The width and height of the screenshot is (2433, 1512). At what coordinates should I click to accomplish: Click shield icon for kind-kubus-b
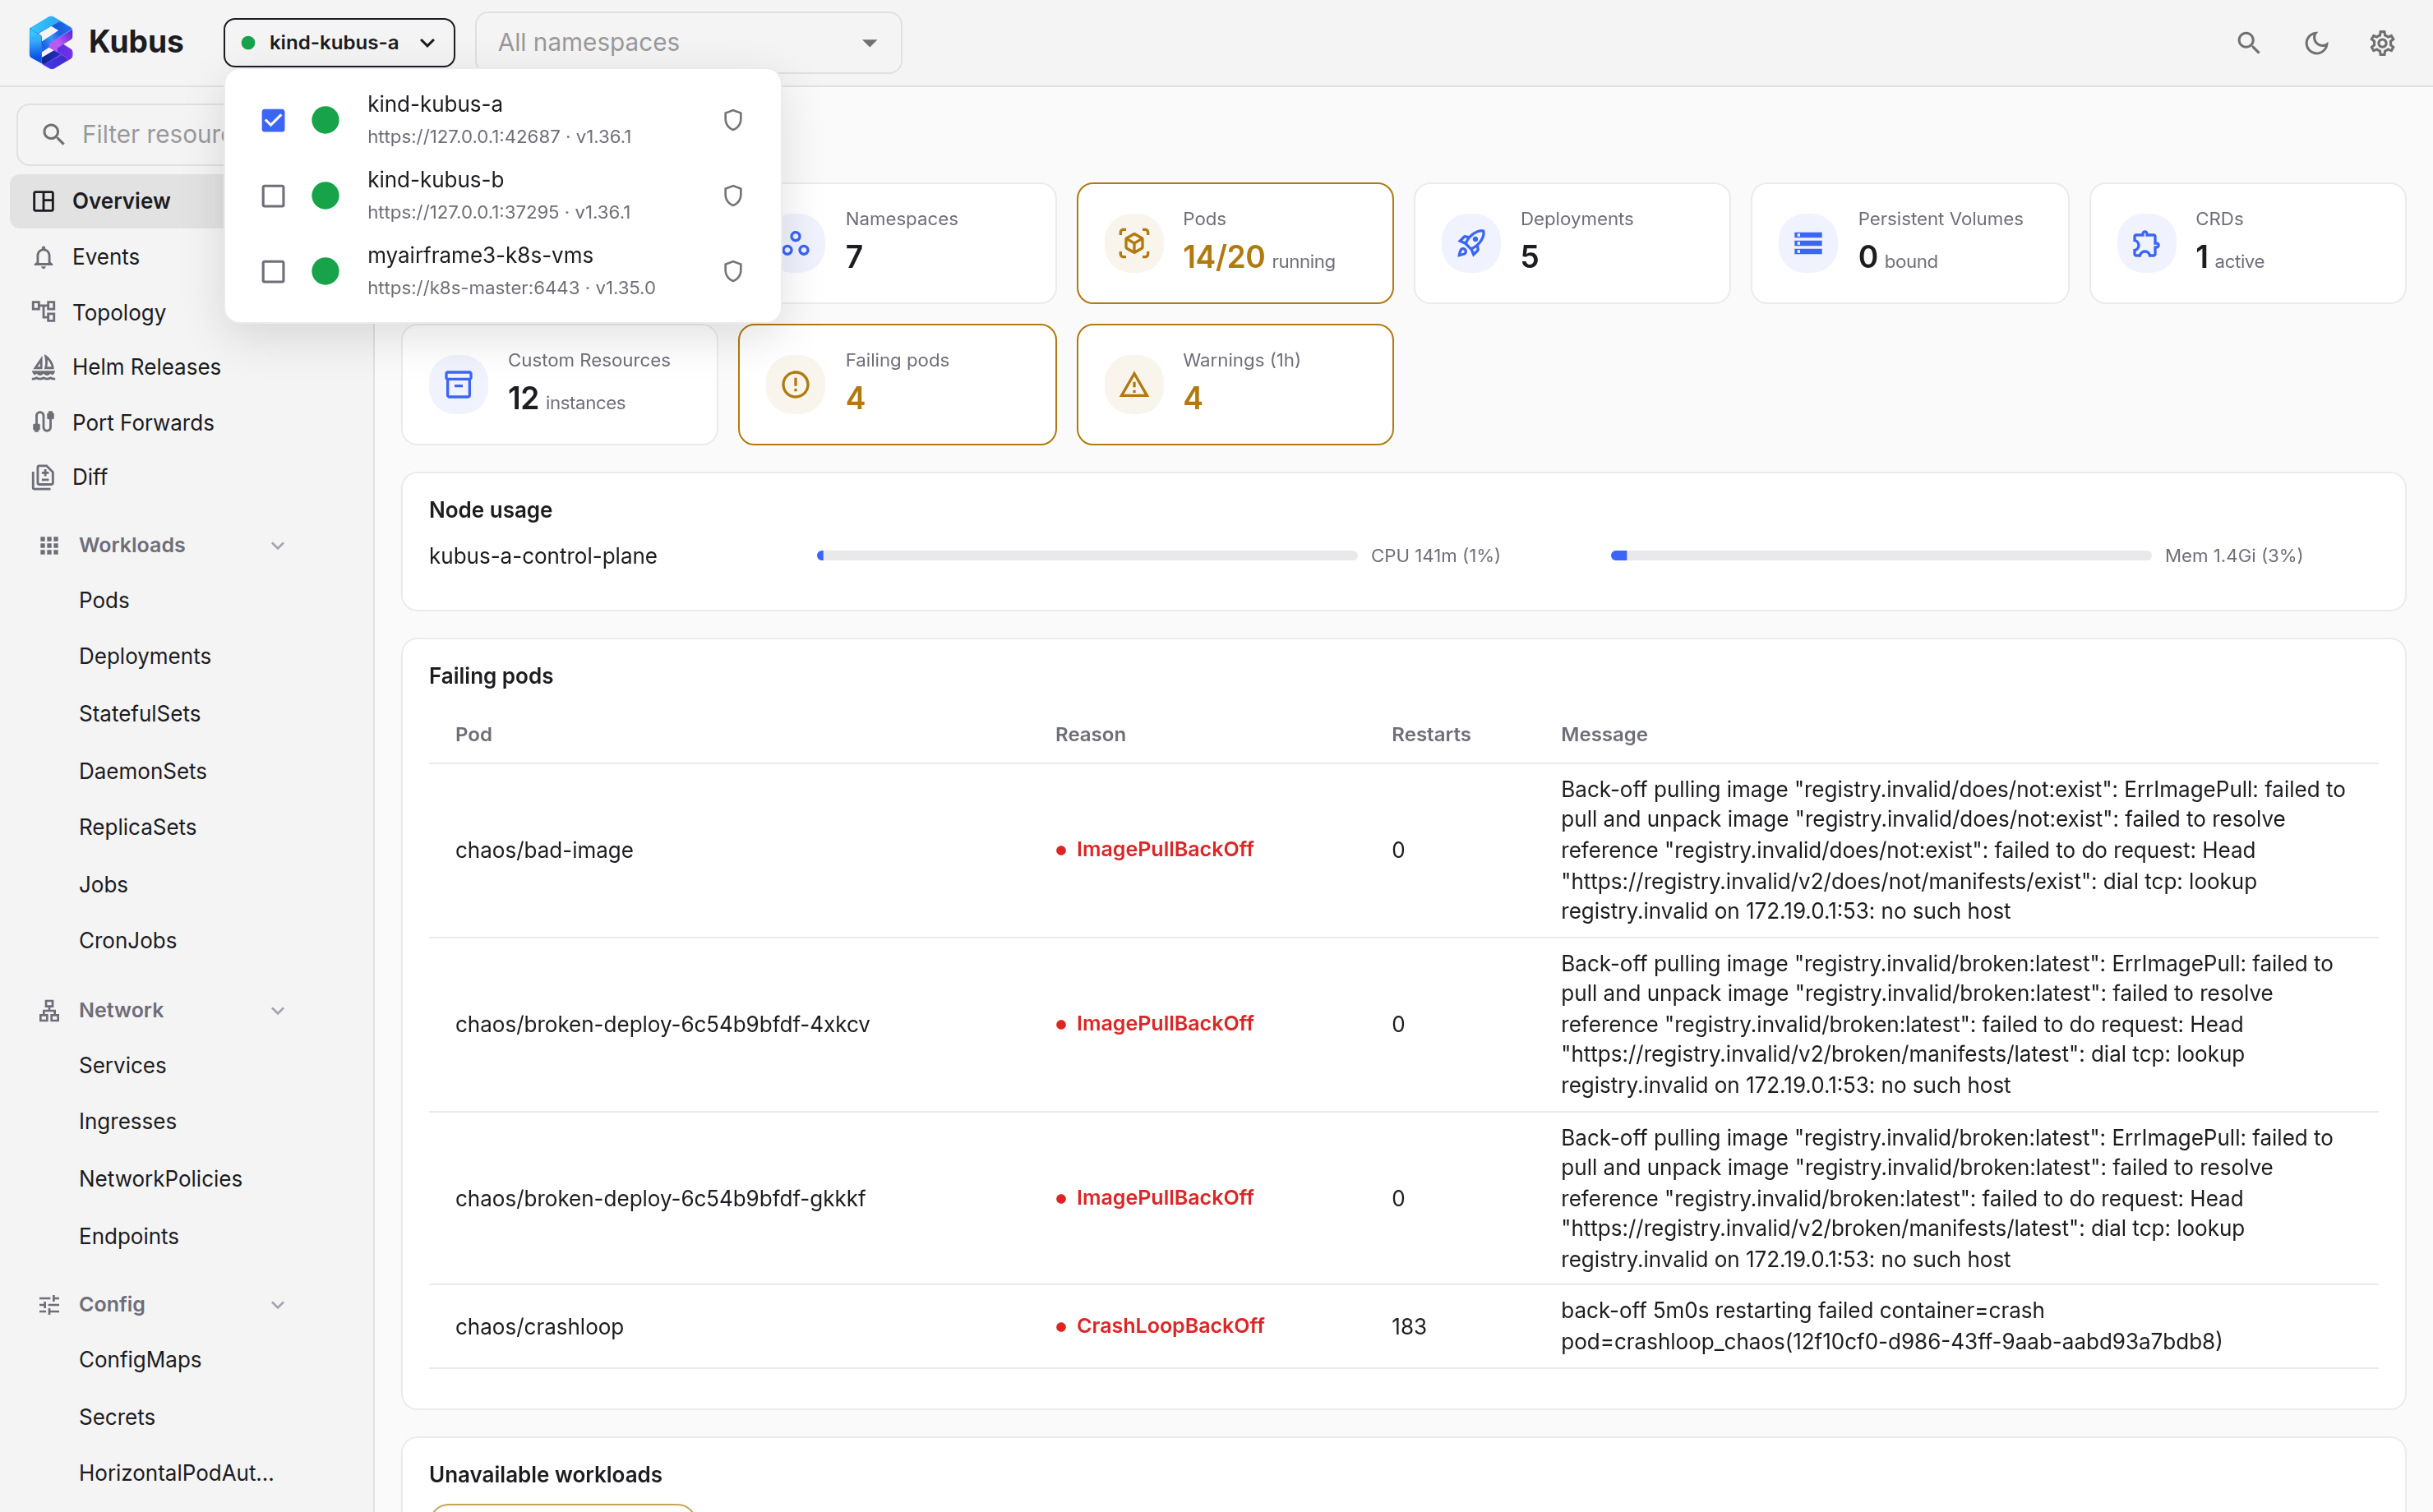[733, 196]
